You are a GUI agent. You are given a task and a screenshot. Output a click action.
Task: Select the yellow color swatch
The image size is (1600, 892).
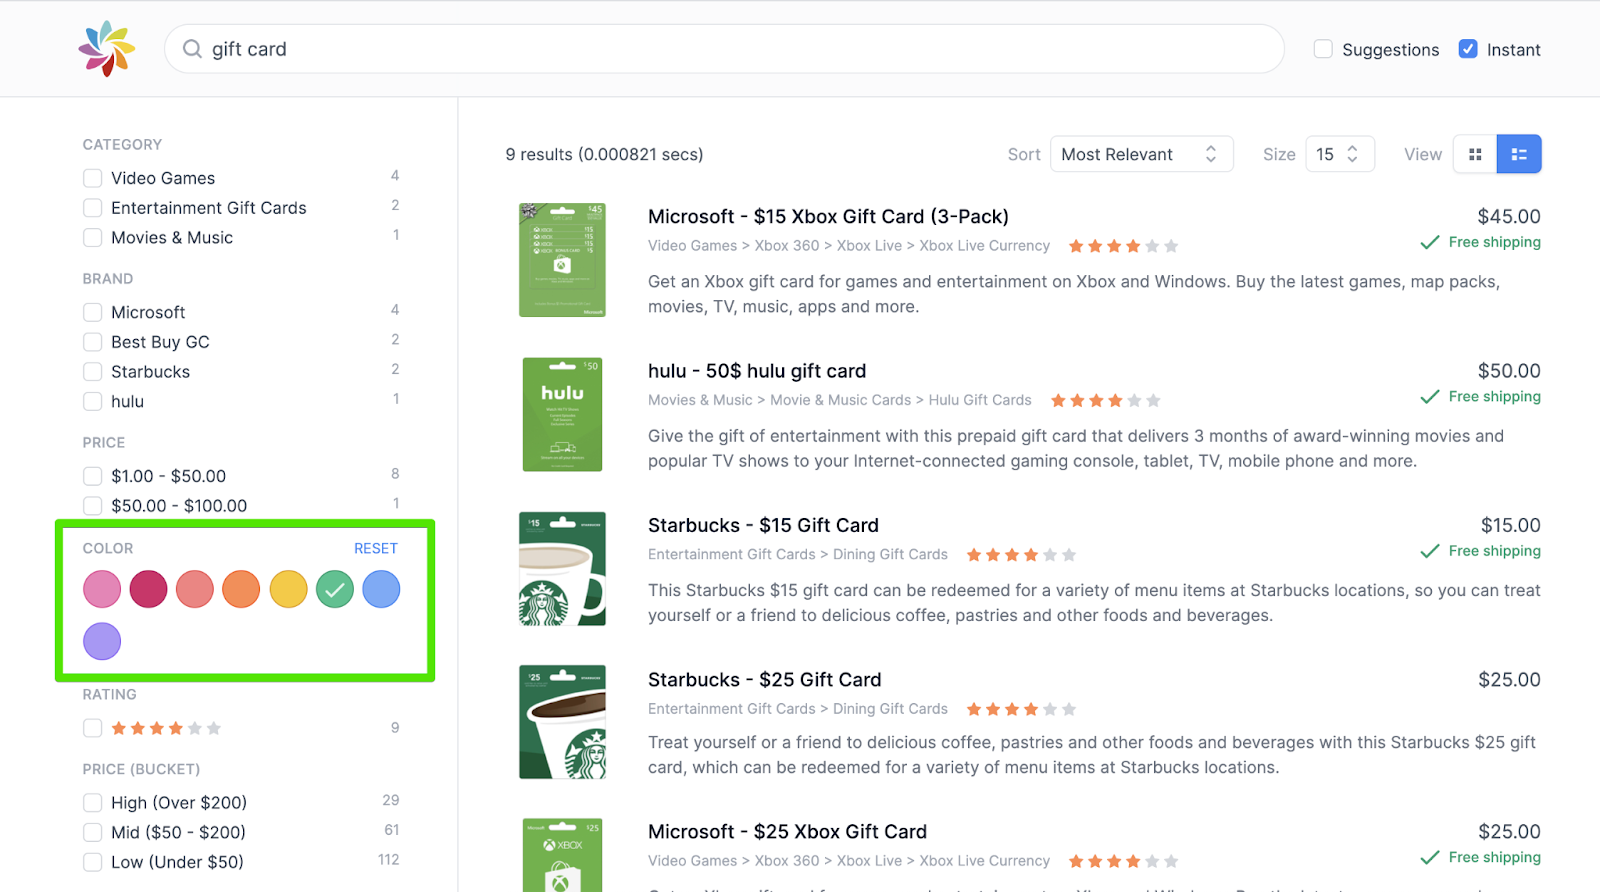tap(288, 589)
